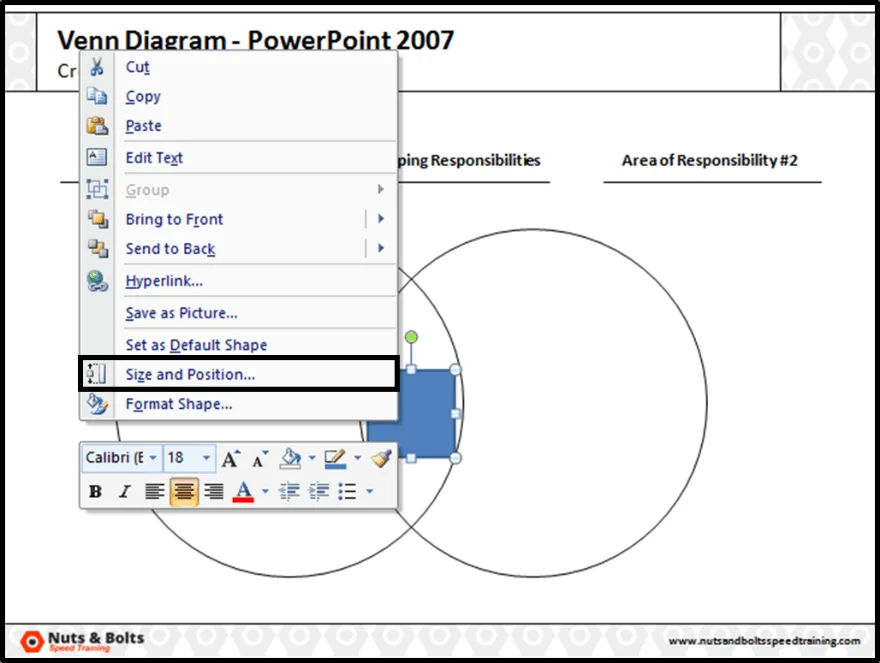Click the Send to Back icon
The height and width of the screenshot is (663, 880).
coord(97,248)
